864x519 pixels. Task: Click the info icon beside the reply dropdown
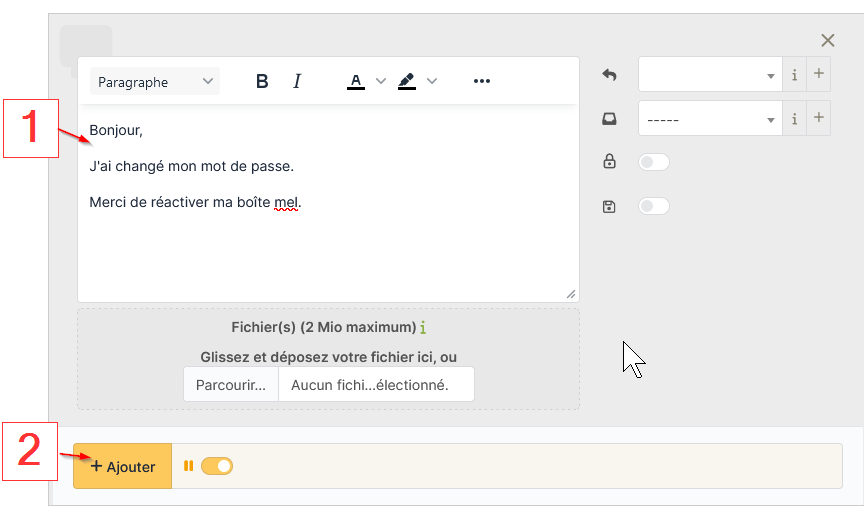click(x=794, y=75)
